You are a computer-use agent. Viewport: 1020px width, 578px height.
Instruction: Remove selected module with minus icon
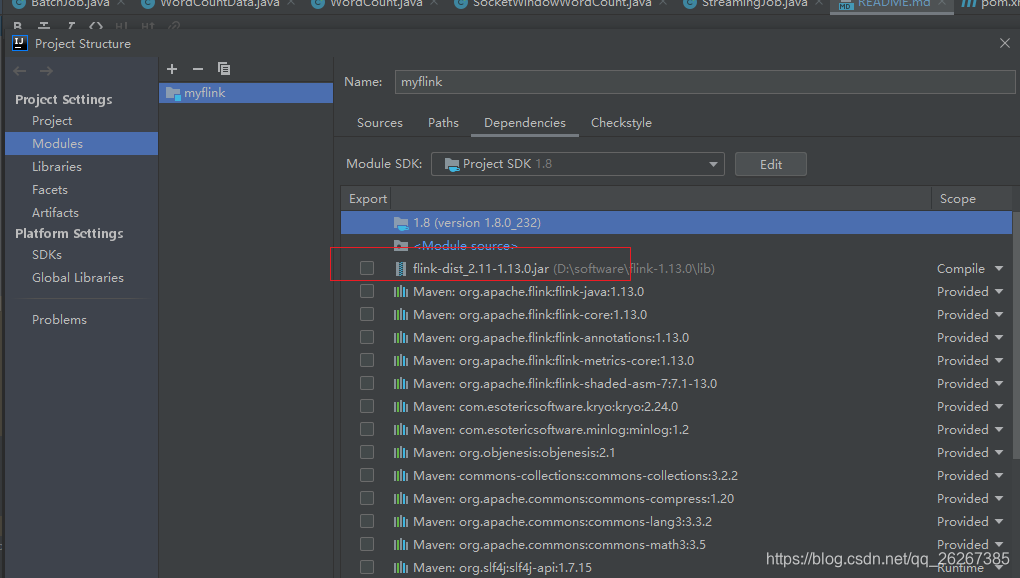[198, 68]
